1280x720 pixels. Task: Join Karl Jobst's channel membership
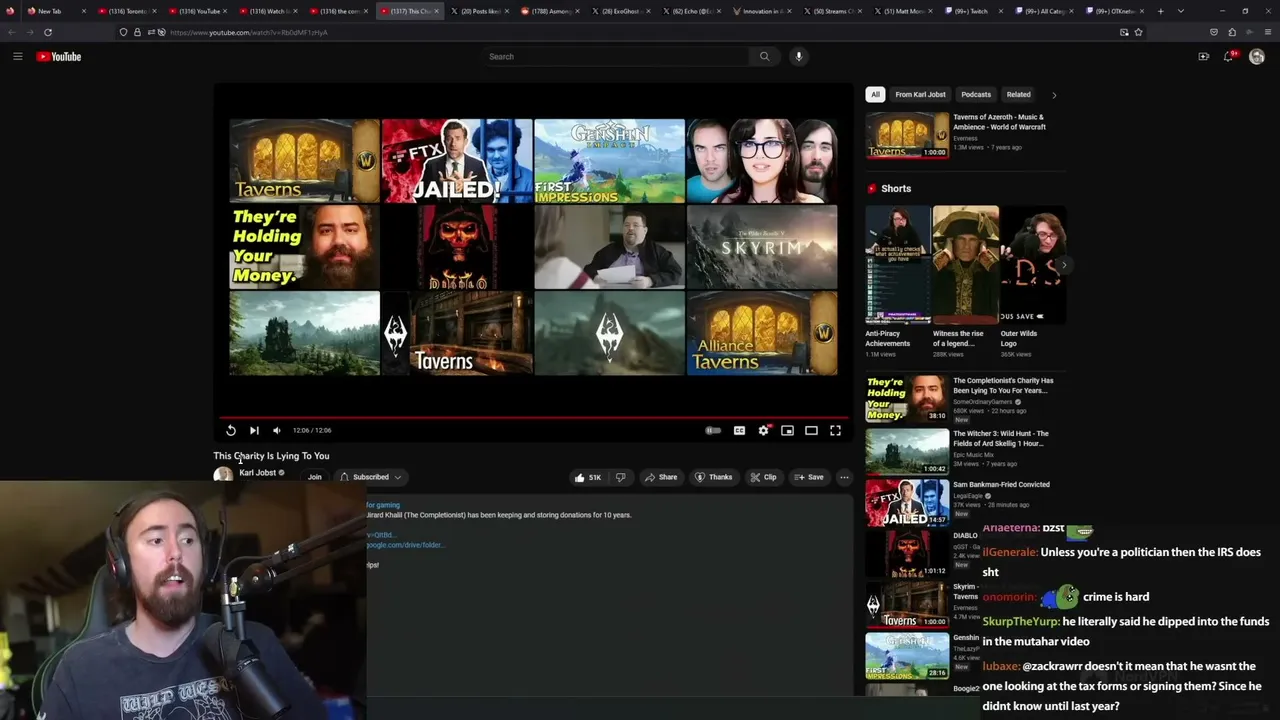(315, 477)
